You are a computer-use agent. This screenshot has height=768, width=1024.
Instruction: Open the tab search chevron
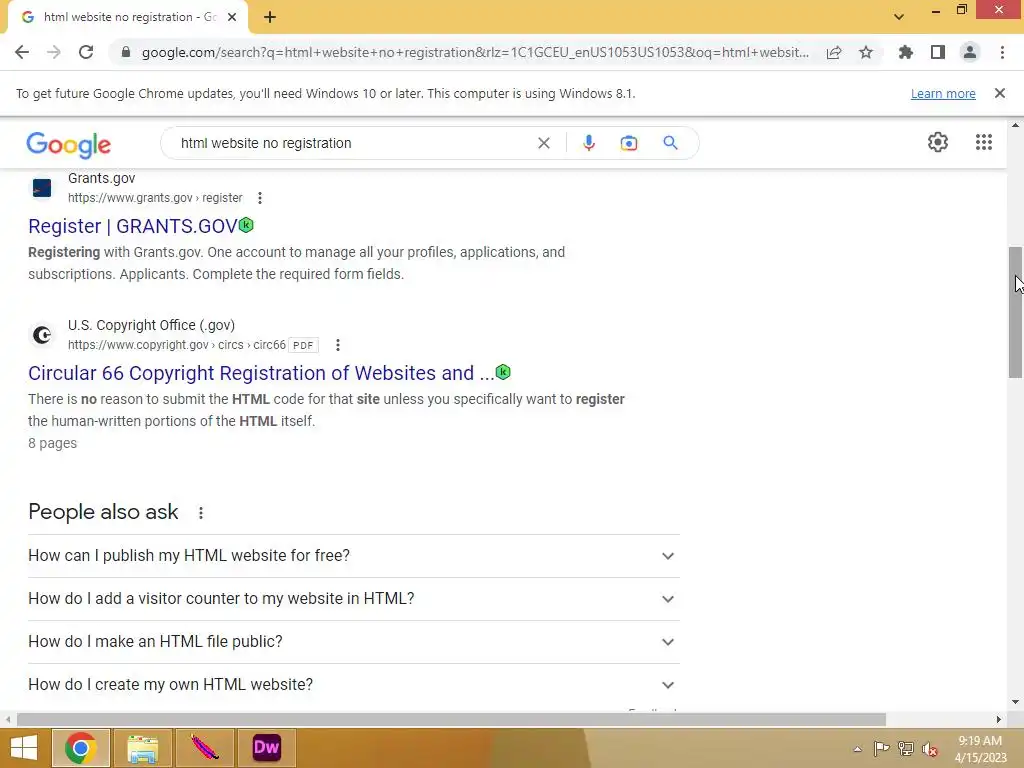899,17
